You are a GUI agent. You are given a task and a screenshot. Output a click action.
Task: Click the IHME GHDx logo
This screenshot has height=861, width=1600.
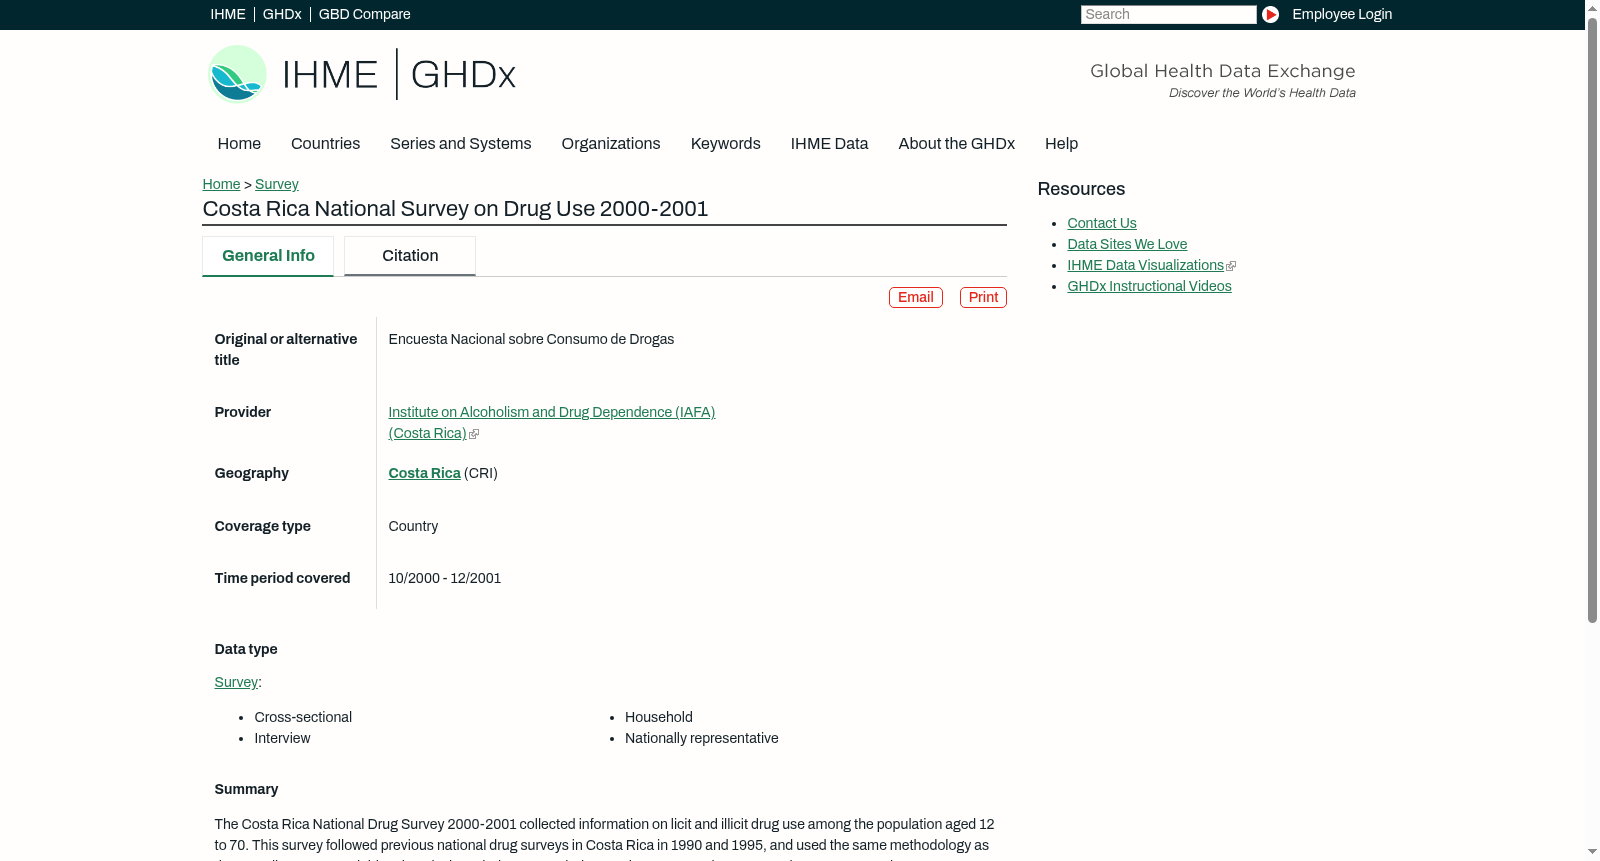361,74
